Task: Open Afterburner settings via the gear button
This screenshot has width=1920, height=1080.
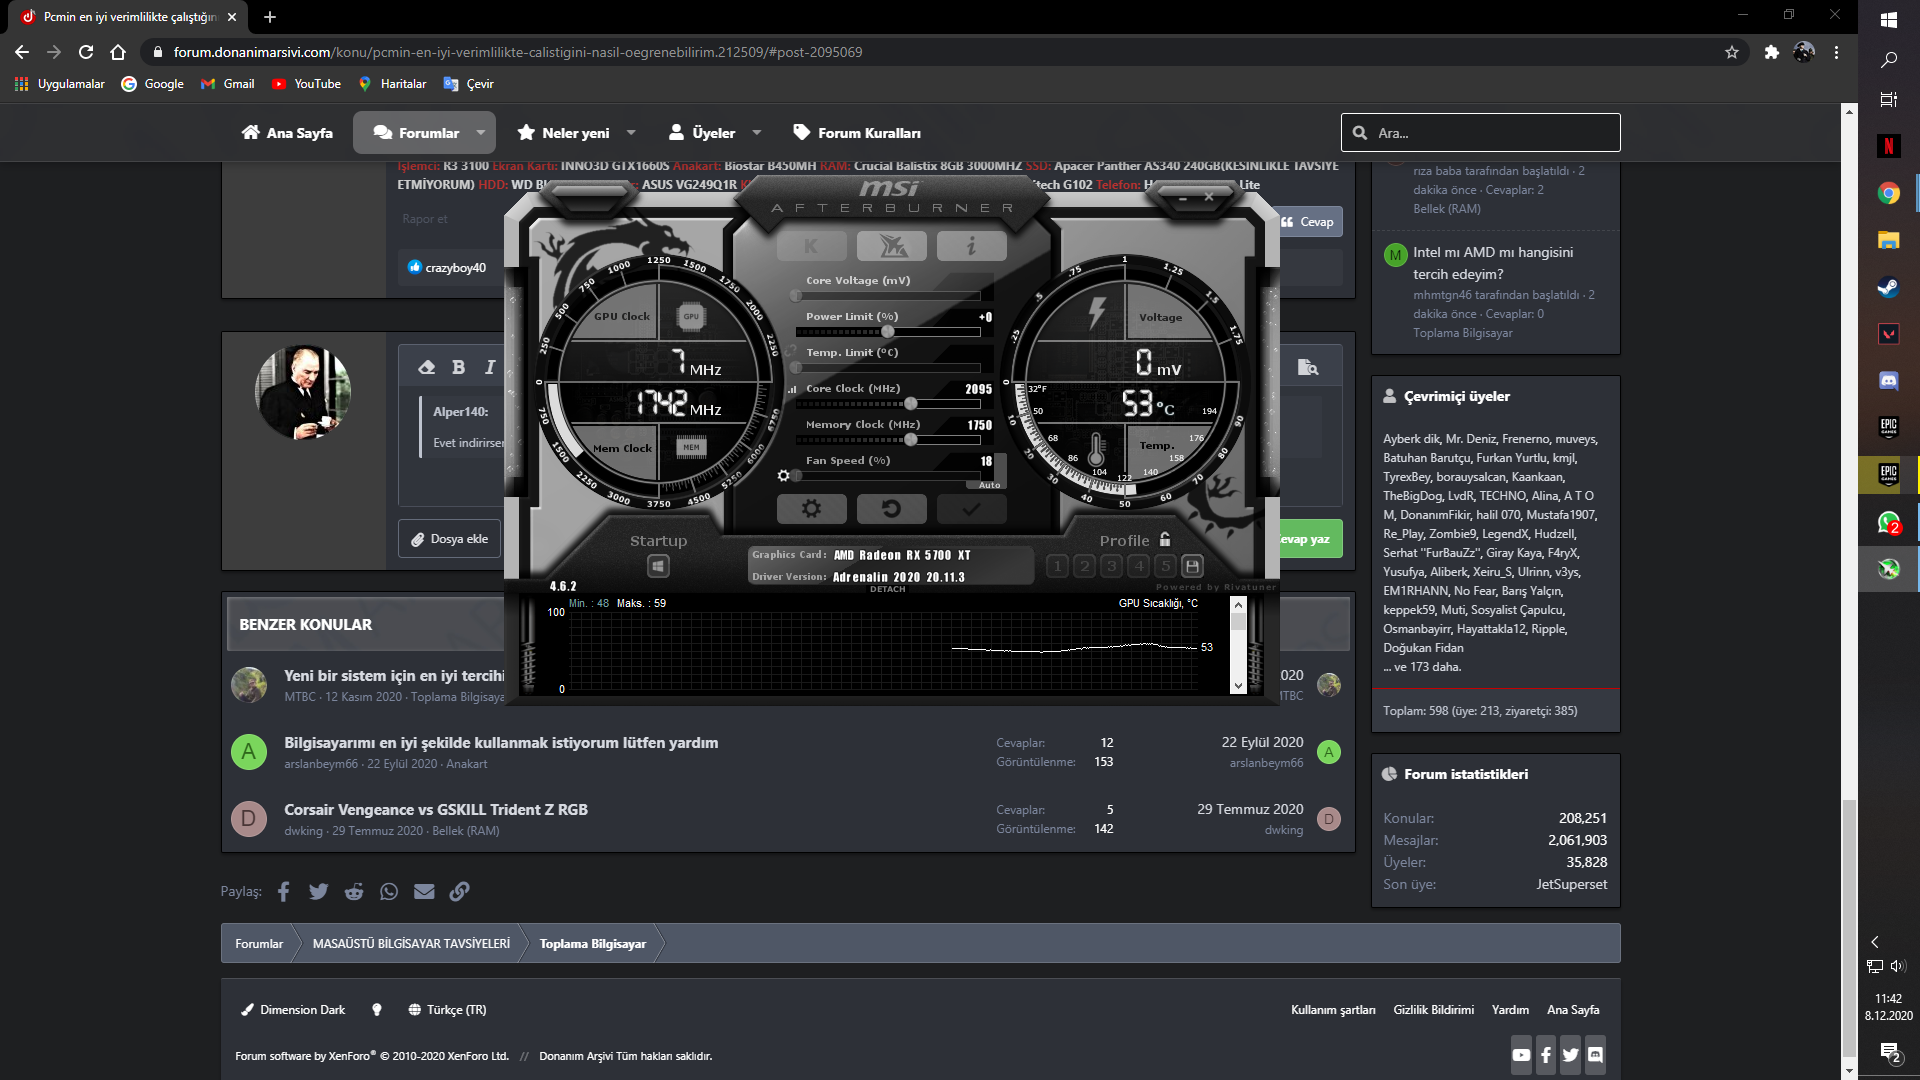Action: pos(811,509)
